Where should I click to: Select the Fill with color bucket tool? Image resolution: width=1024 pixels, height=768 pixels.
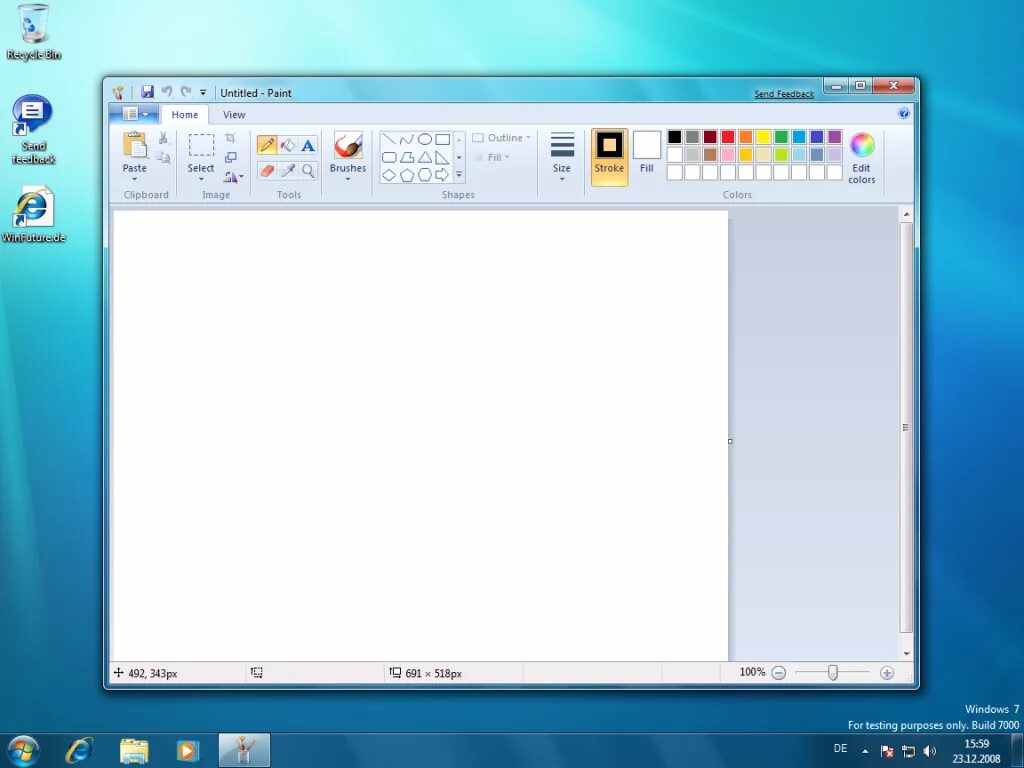click(x=287, y=144)
